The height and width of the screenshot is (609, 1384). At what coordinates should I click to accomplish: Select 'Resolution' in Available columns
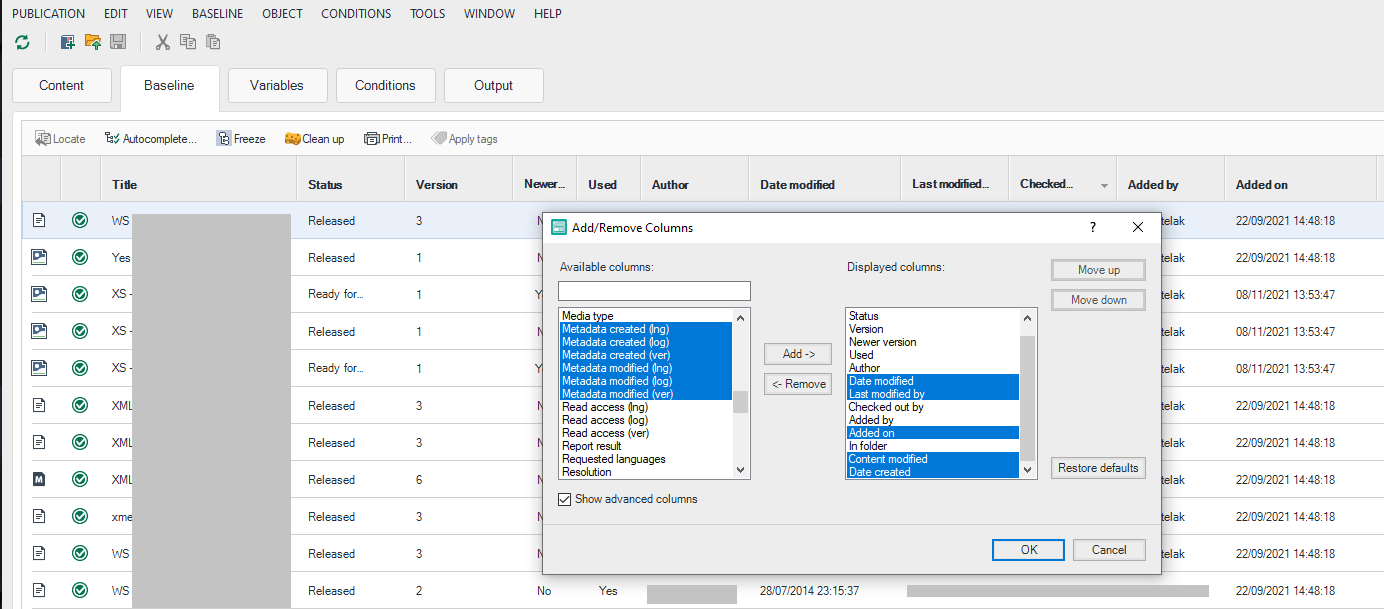click(645, 472)
